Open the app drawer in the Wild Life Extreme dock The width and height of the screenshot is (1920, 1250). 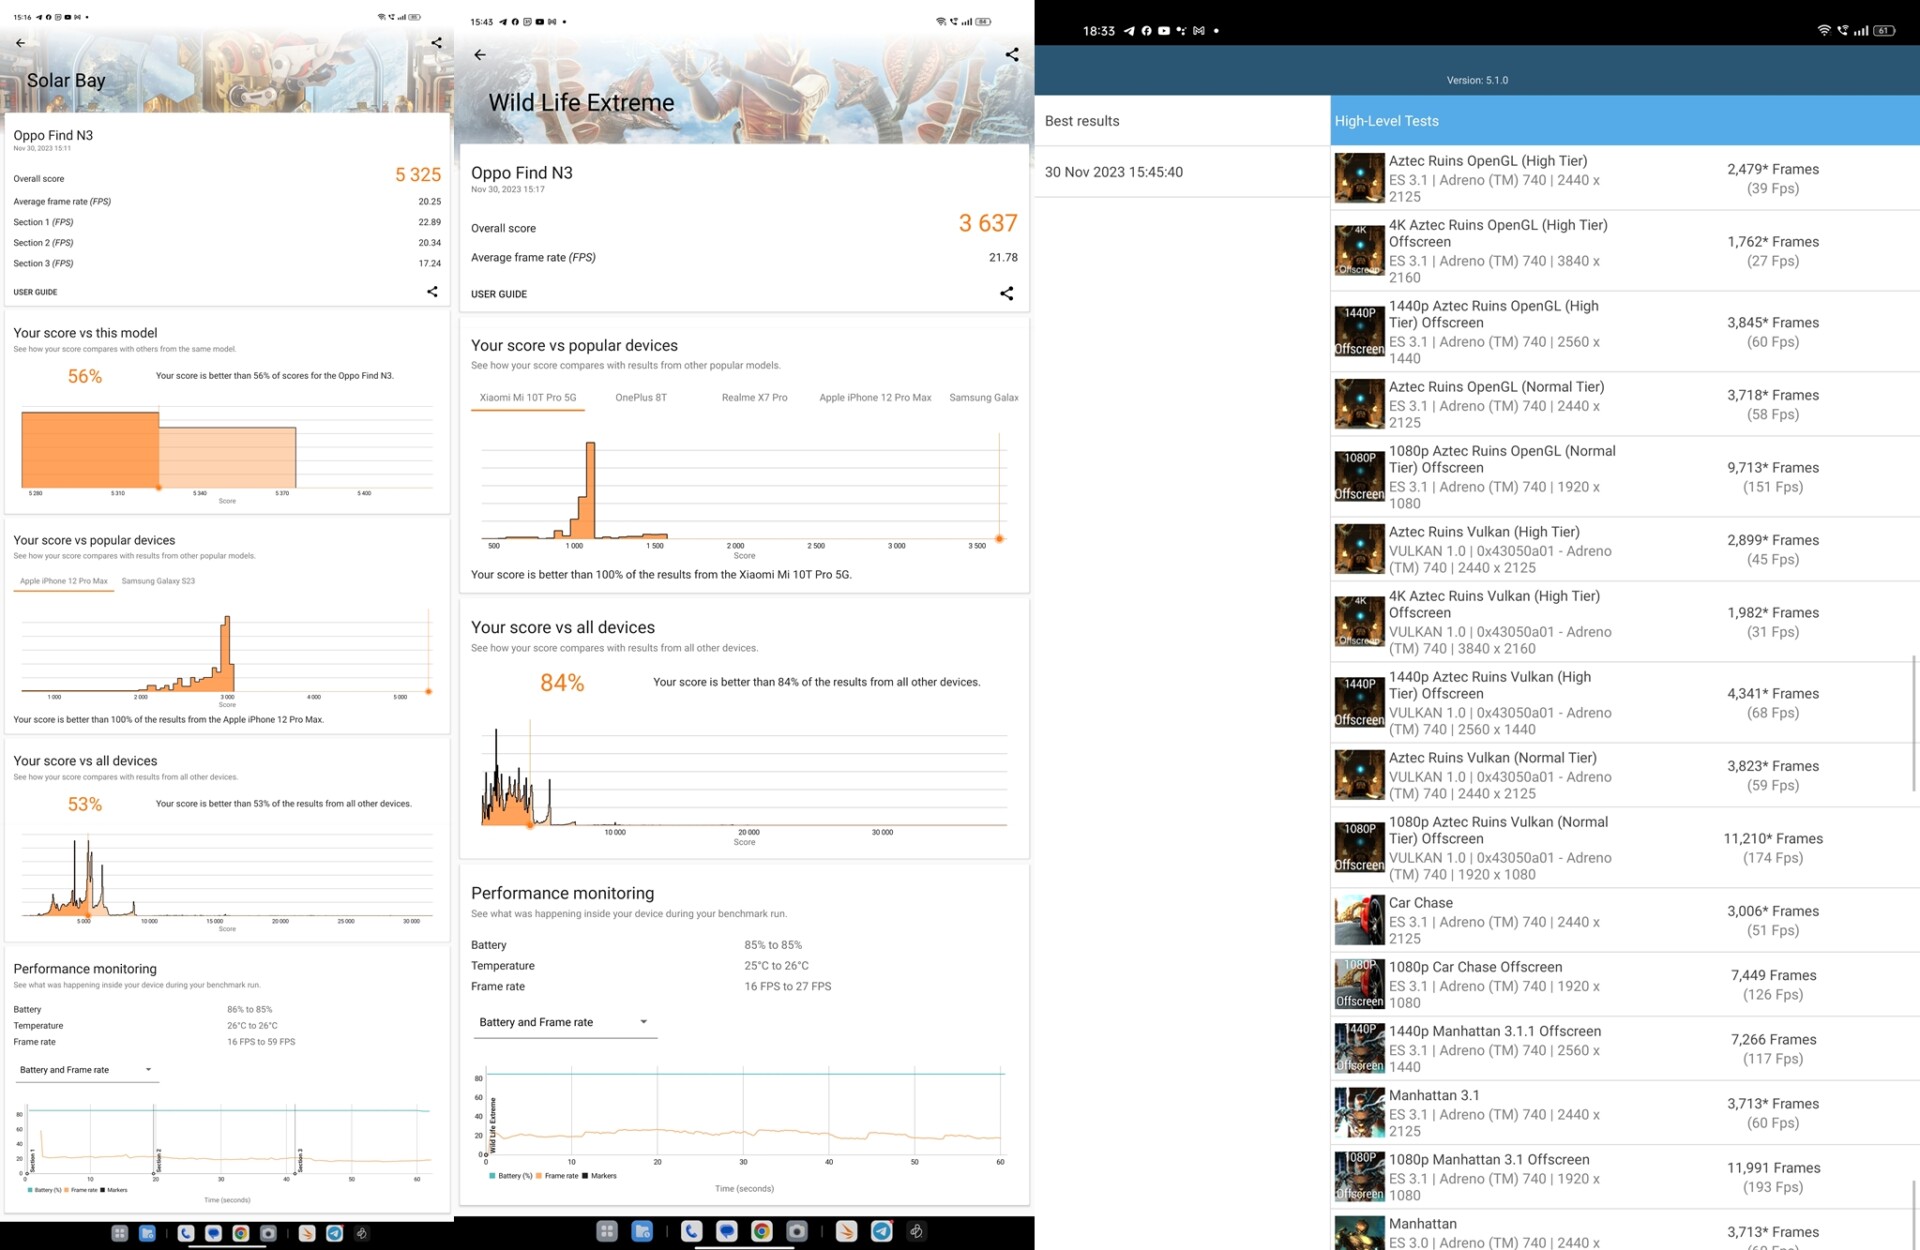[607, 1231]
